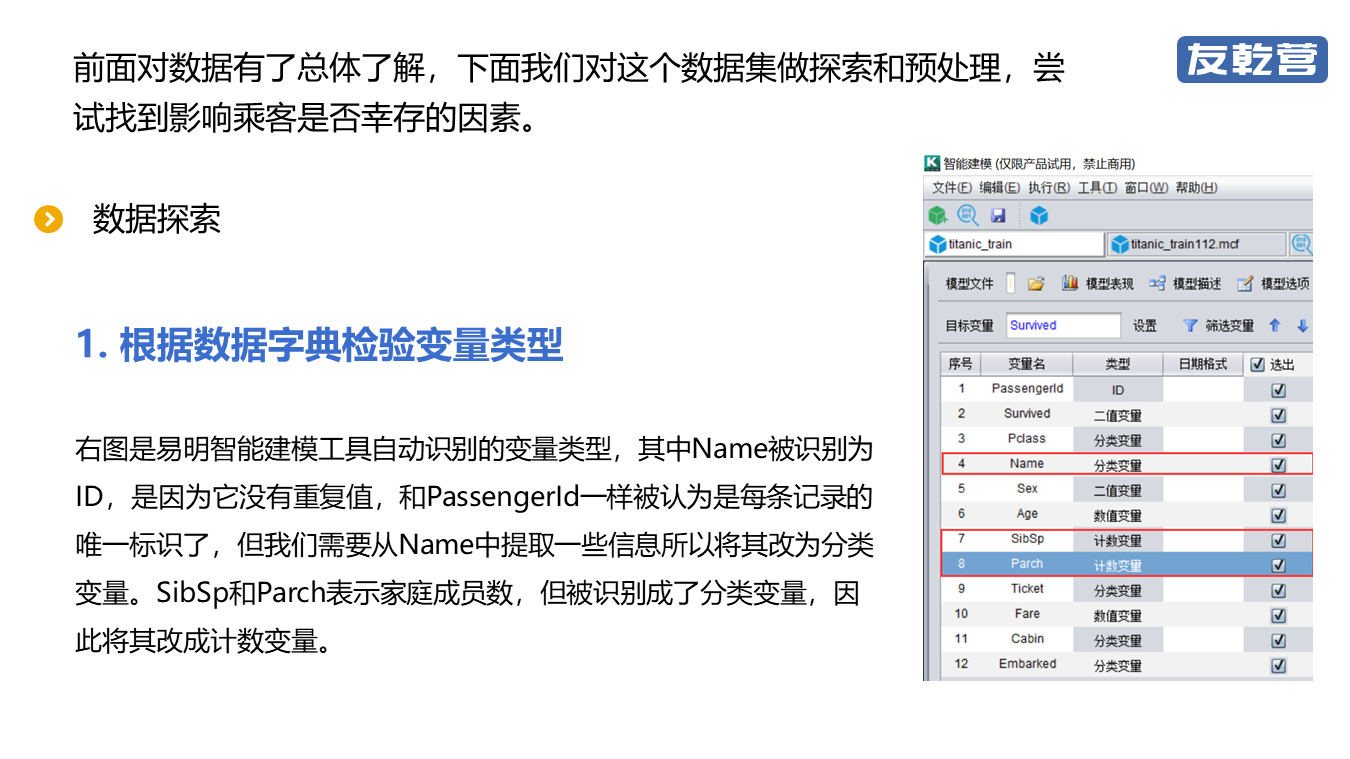Click the 计数变量 type cell of SibSp
The image size is (1350, 759).
tap(1117, 540)
